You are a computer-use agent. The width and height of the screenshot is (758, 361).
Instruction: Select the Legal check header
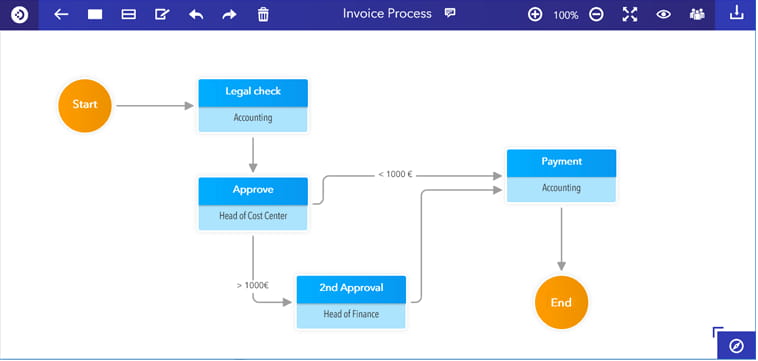(x=253, y=92)
